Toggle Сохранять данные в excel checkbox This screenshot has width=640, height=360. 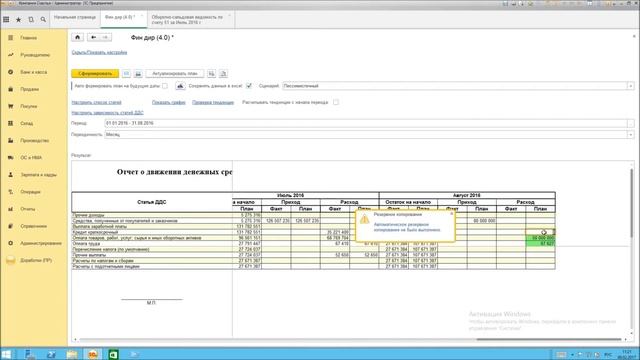249,86
